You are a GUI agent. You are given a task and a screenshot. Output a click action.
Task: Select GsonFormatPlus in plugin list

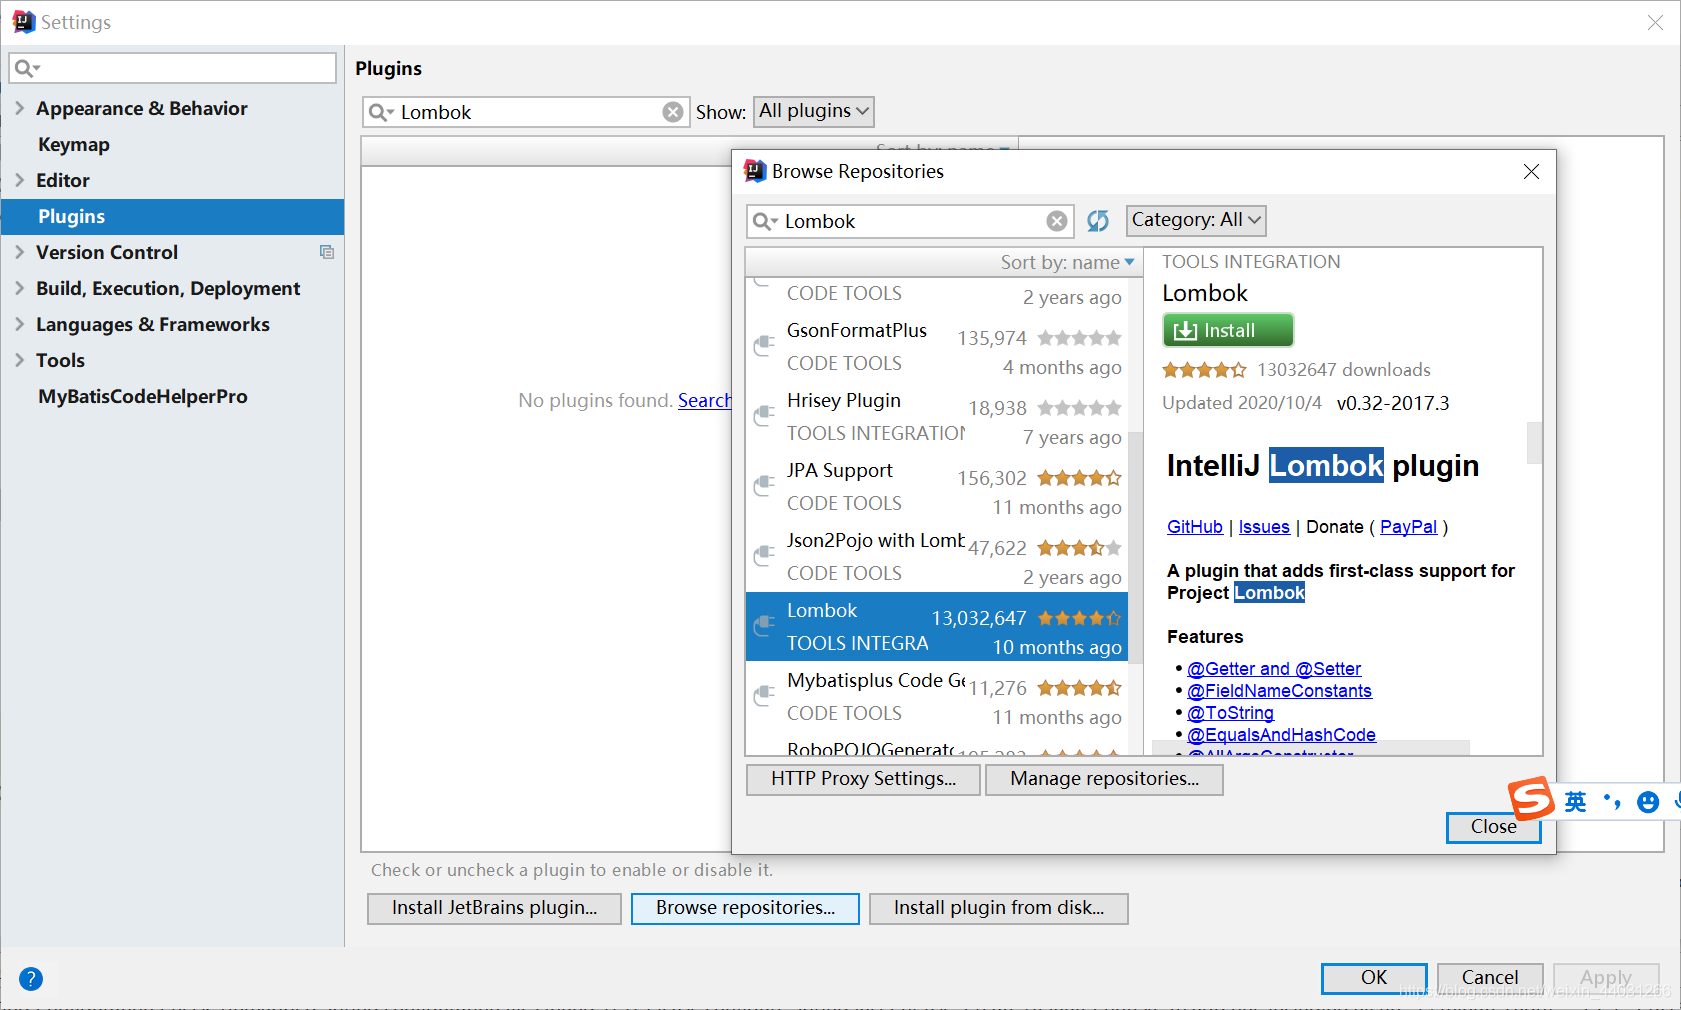coord(937,347)
